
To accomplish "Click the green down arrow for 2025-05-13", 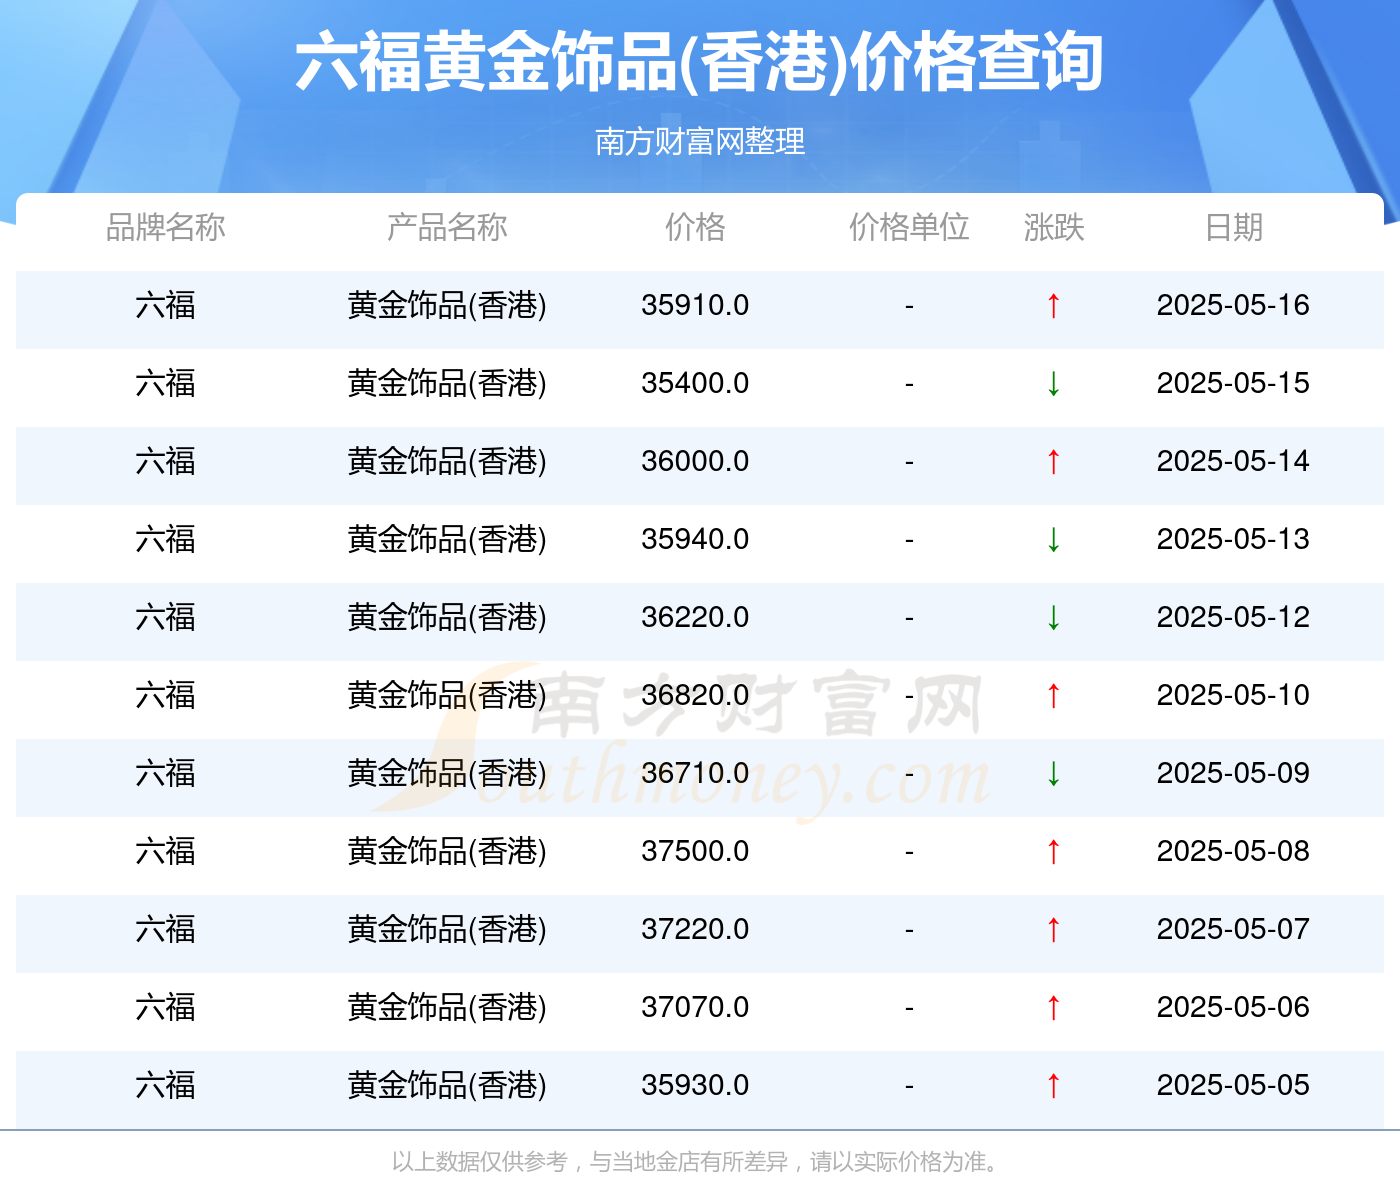I will tap(1053, 539).
